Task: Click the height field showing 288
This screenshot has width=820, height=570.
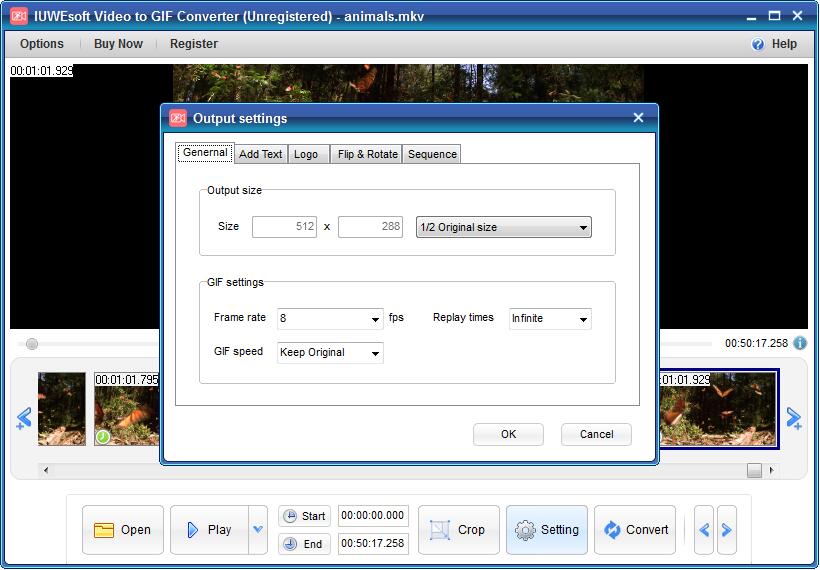Action: click(370, 227)
